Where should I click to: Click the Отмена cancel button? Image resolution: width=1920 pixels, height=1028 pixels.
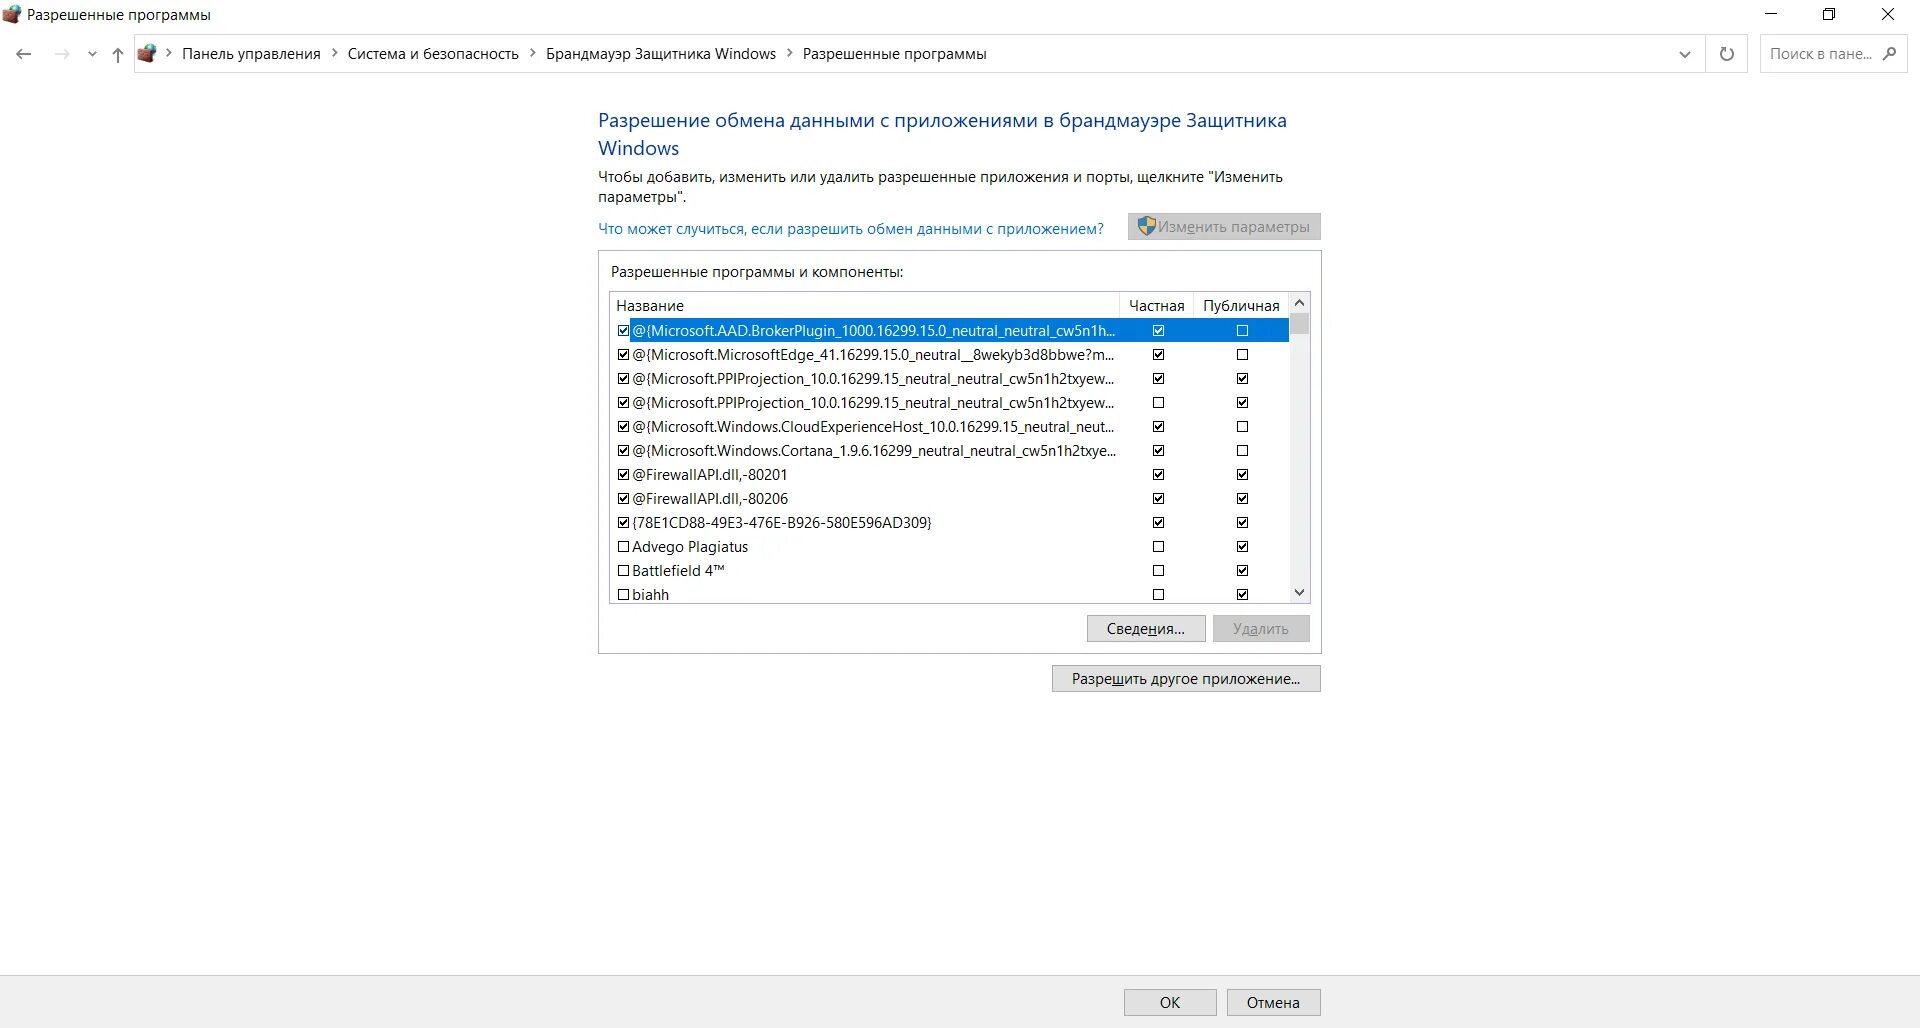coord(1273,1003)
